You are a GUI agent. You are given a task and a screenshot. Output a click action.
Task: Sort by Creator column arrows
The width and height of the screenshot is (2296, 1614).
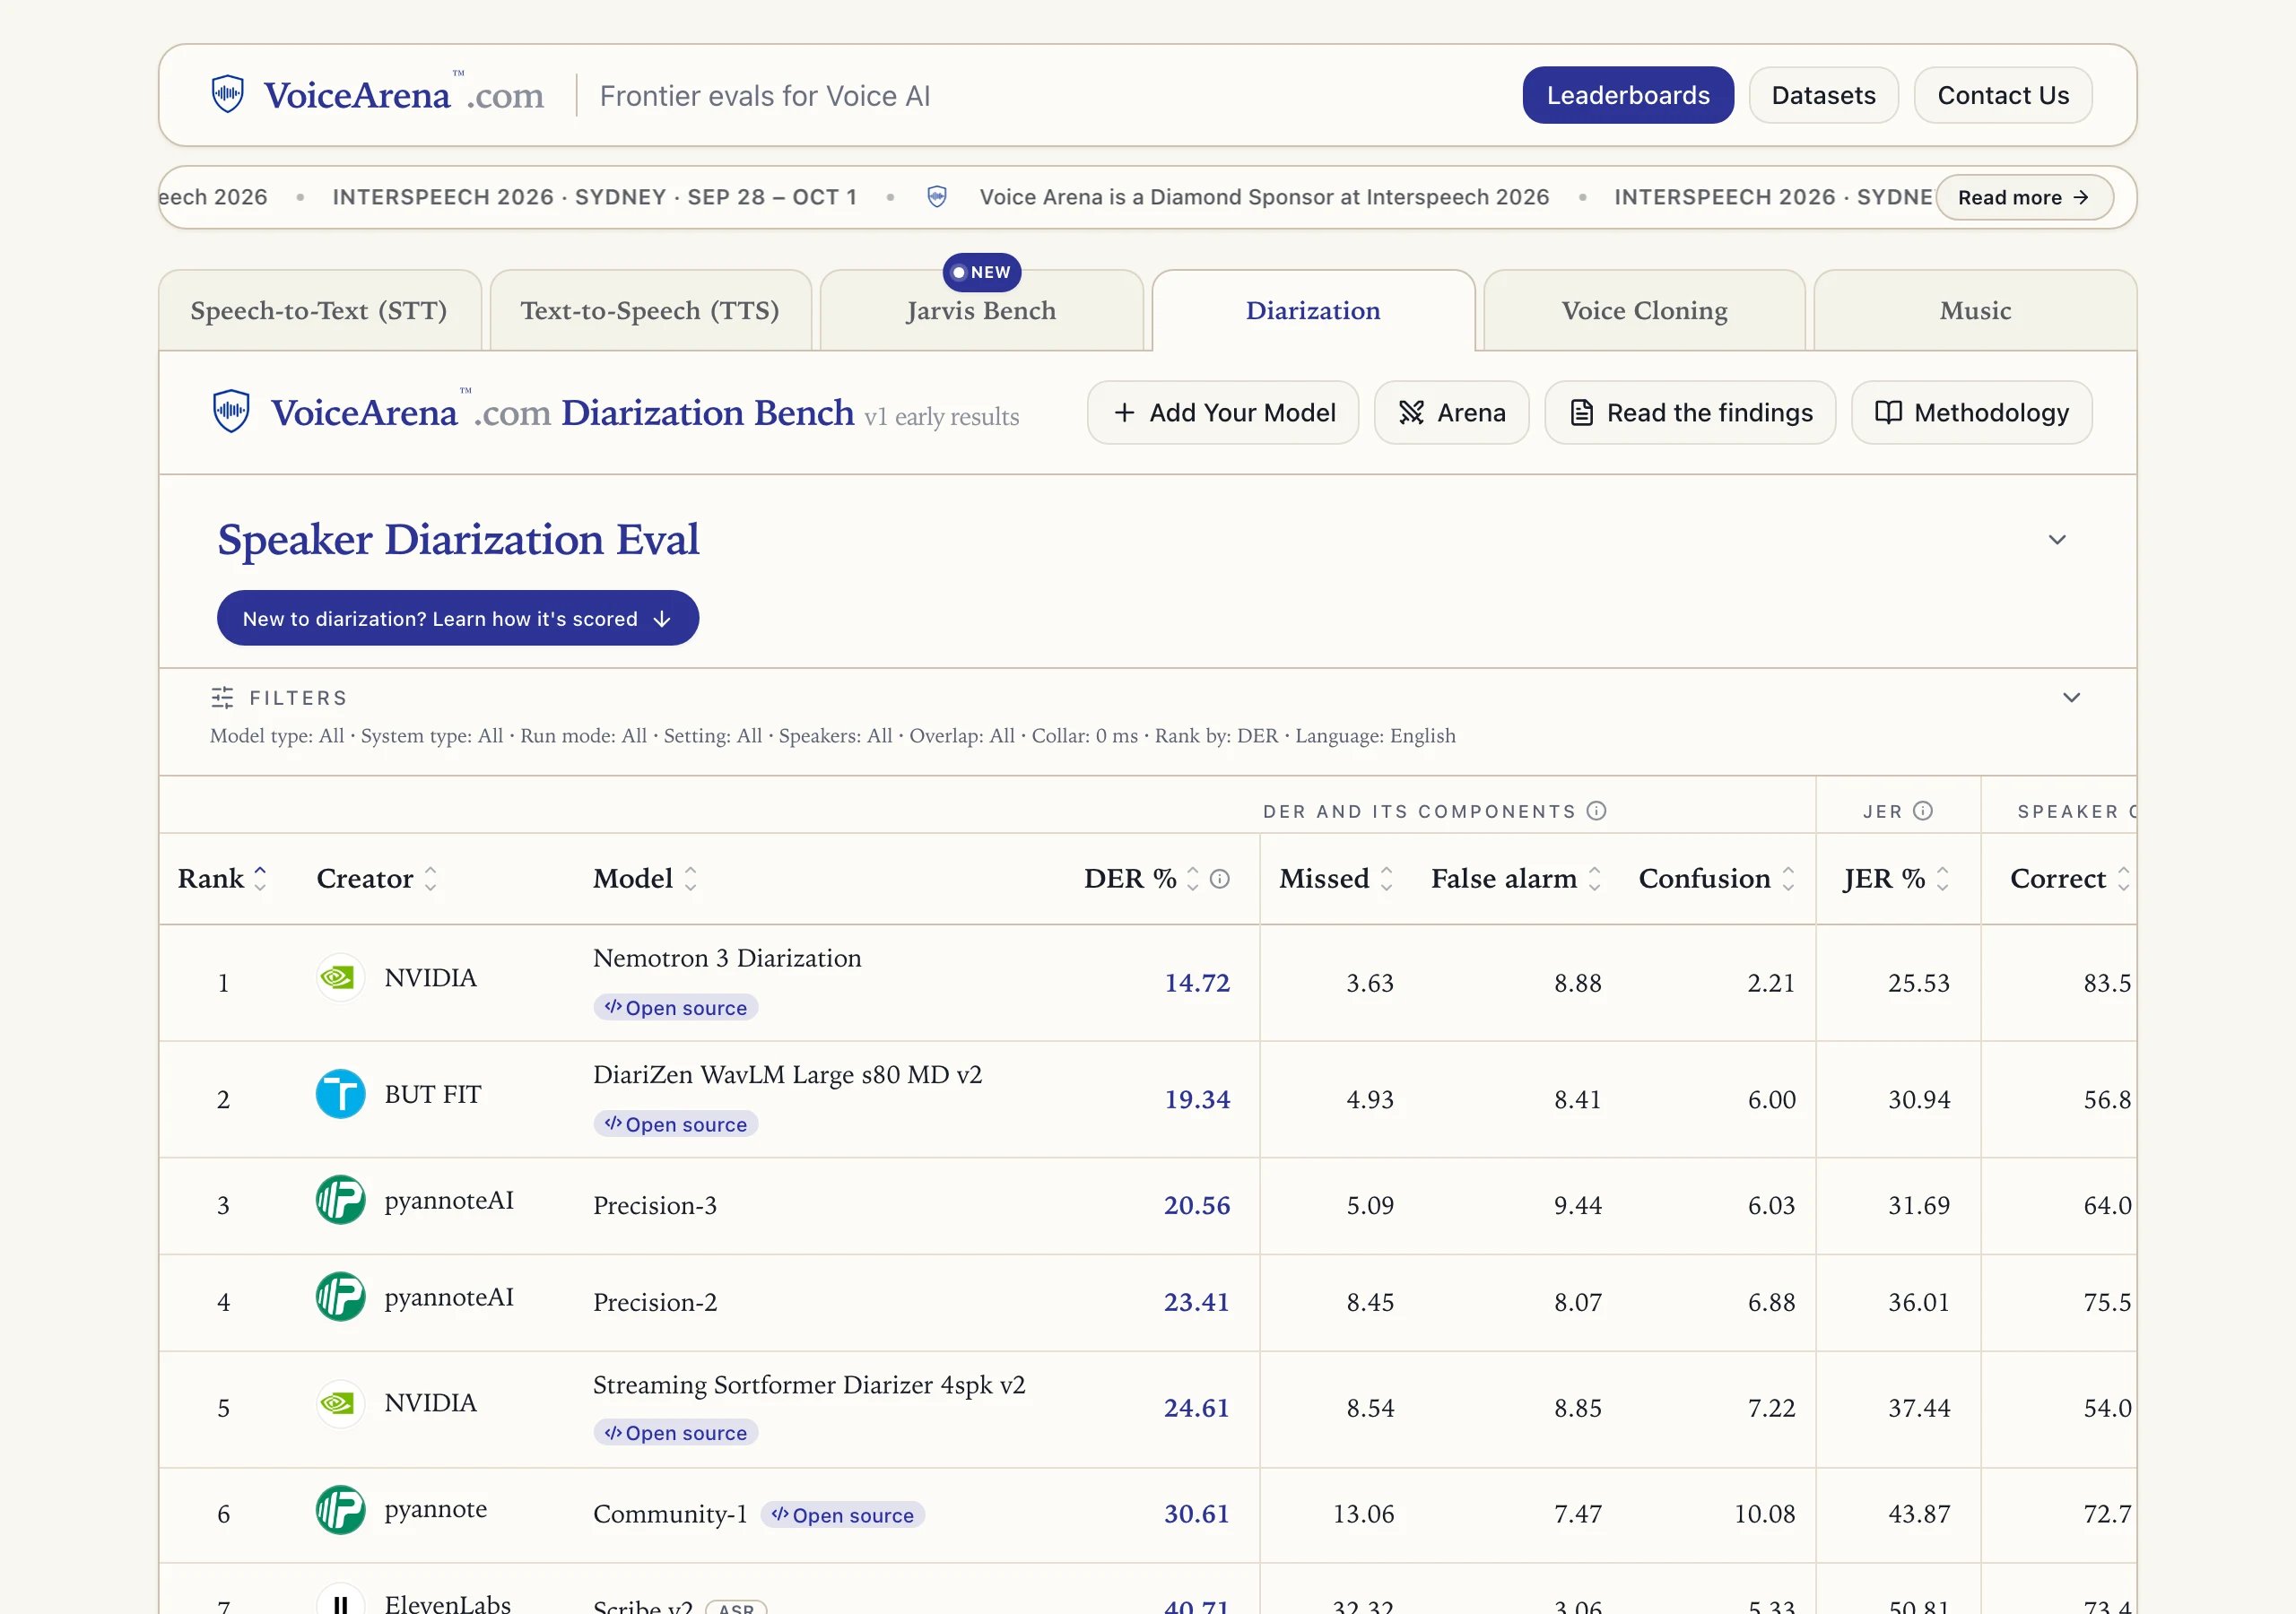click(x=431, y=879)
